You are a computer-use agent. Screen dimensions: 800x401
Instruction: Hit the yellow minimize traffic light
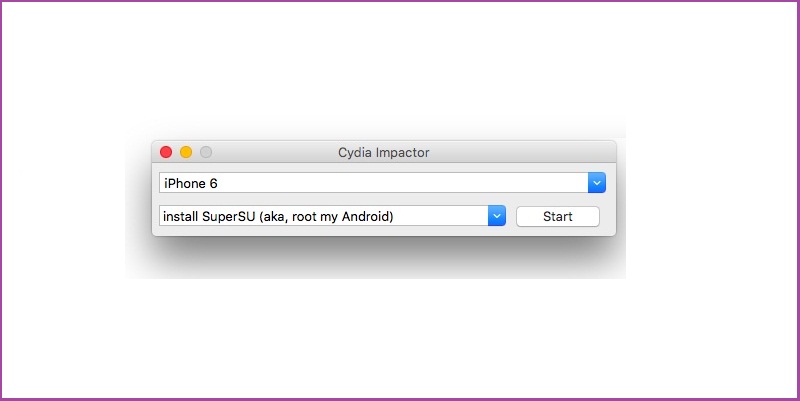[x=186, y=152]
